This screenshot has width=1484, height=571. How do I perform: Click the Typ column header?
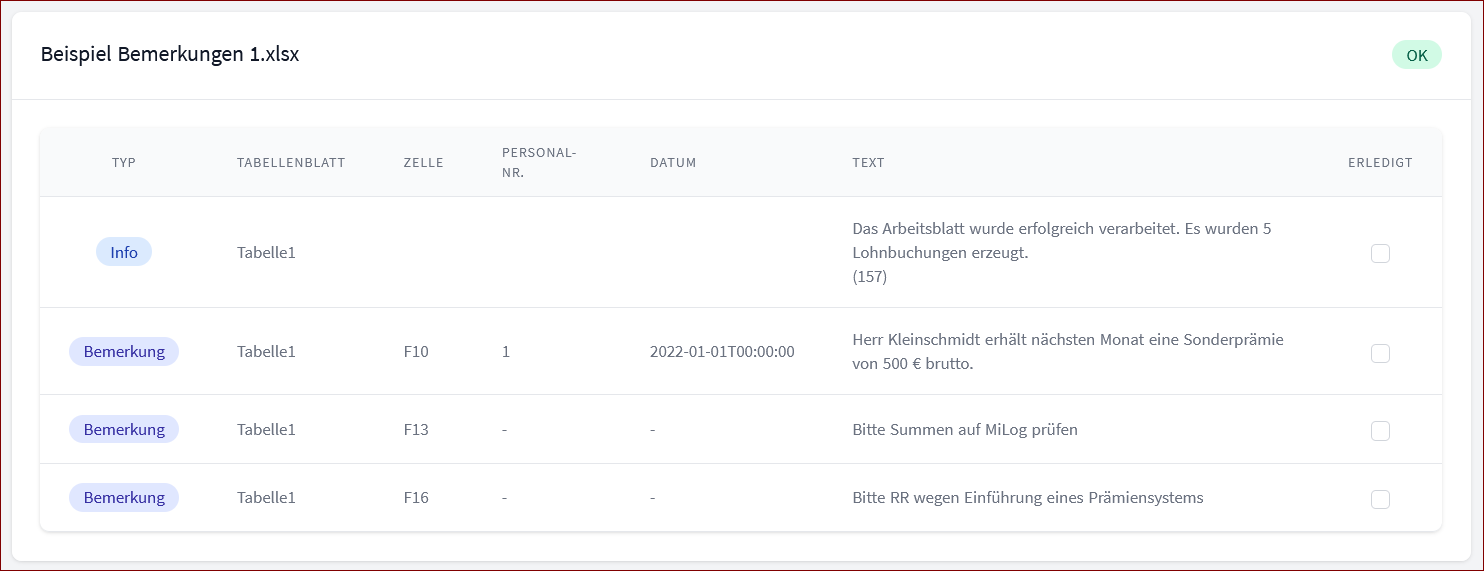click(x=124, y=163)
